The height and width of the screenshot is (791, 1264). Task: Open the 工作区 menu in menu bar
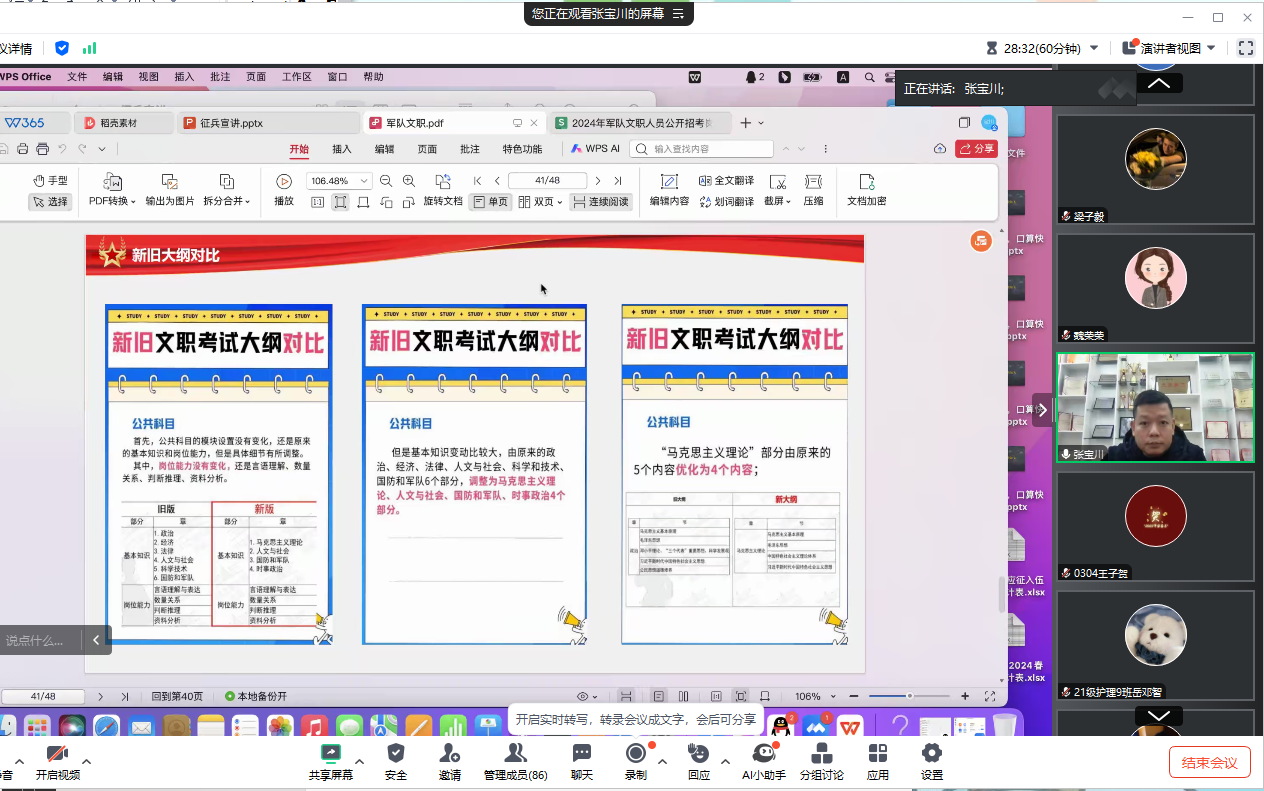pyautogui.click(x=297, y=76)
